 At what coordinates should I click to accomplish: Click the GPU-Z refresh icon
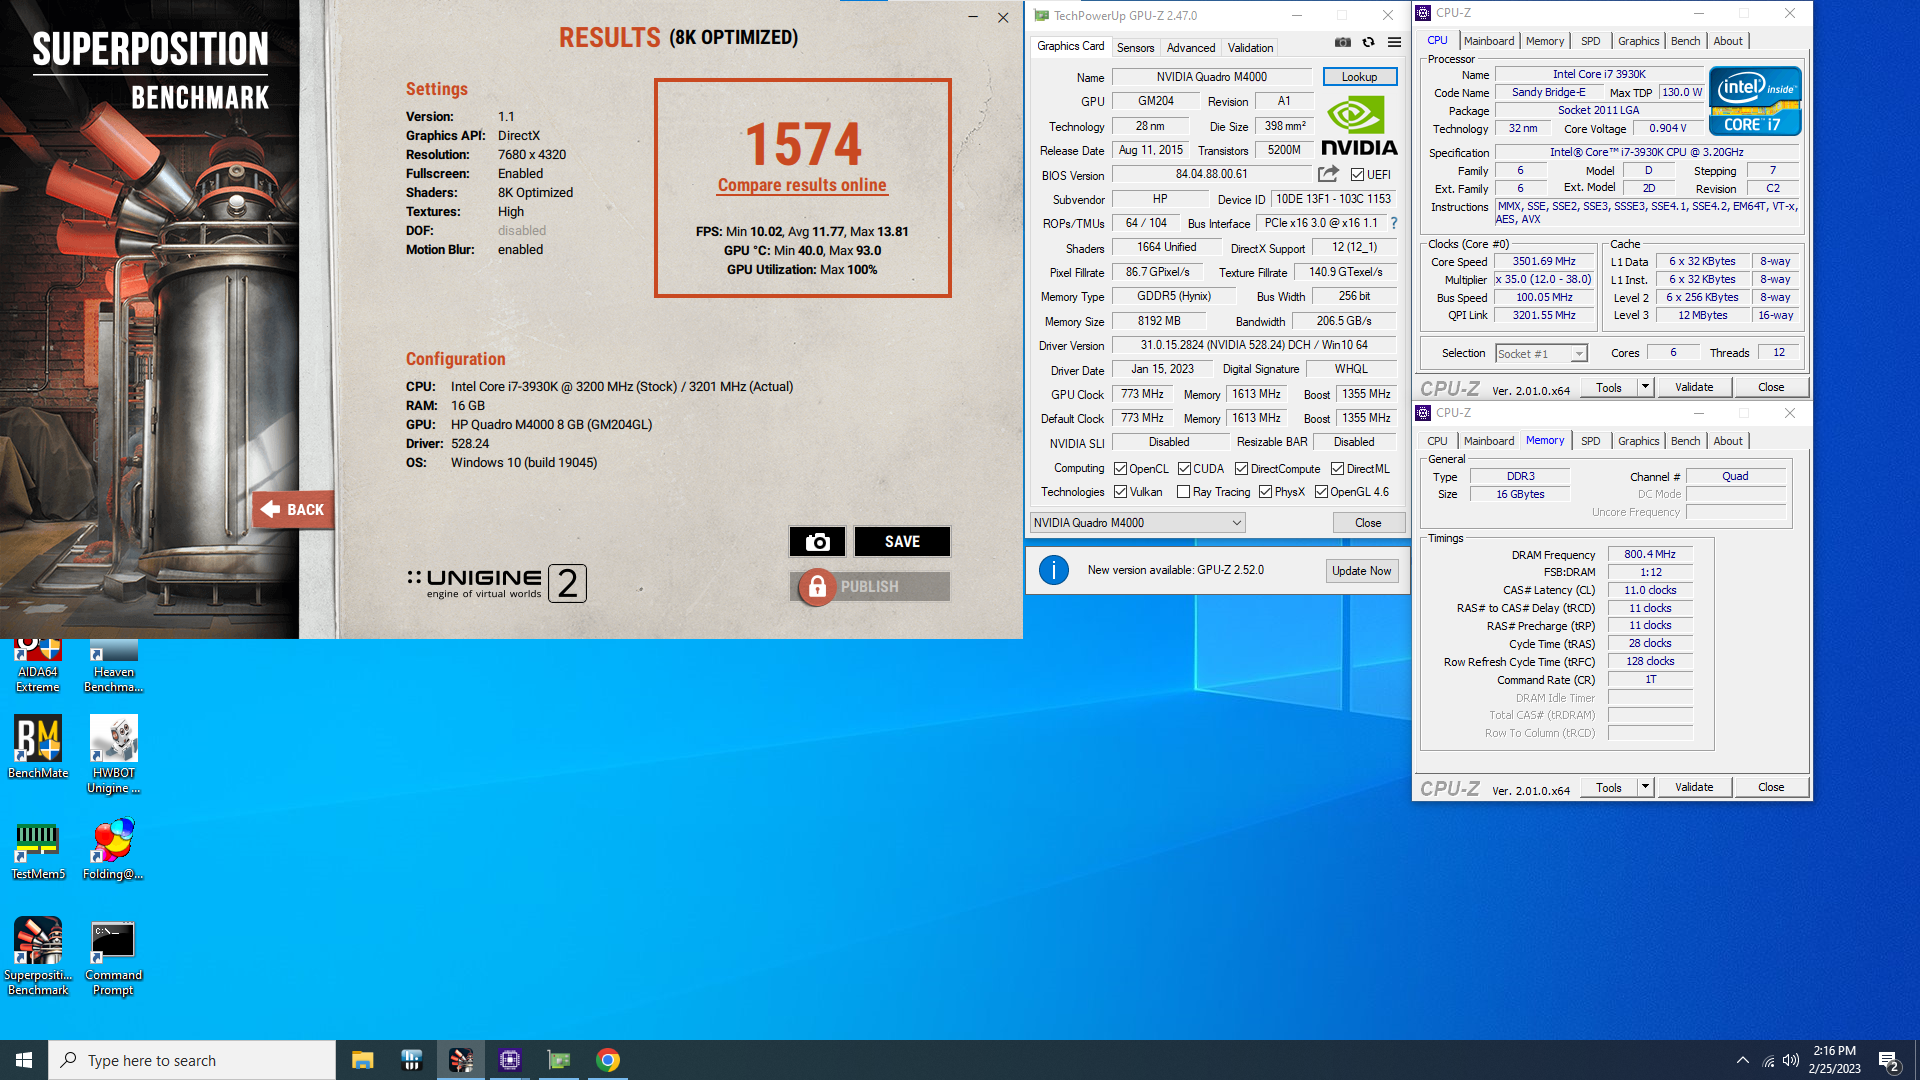pyautogui.click(x=1368, y=42)
